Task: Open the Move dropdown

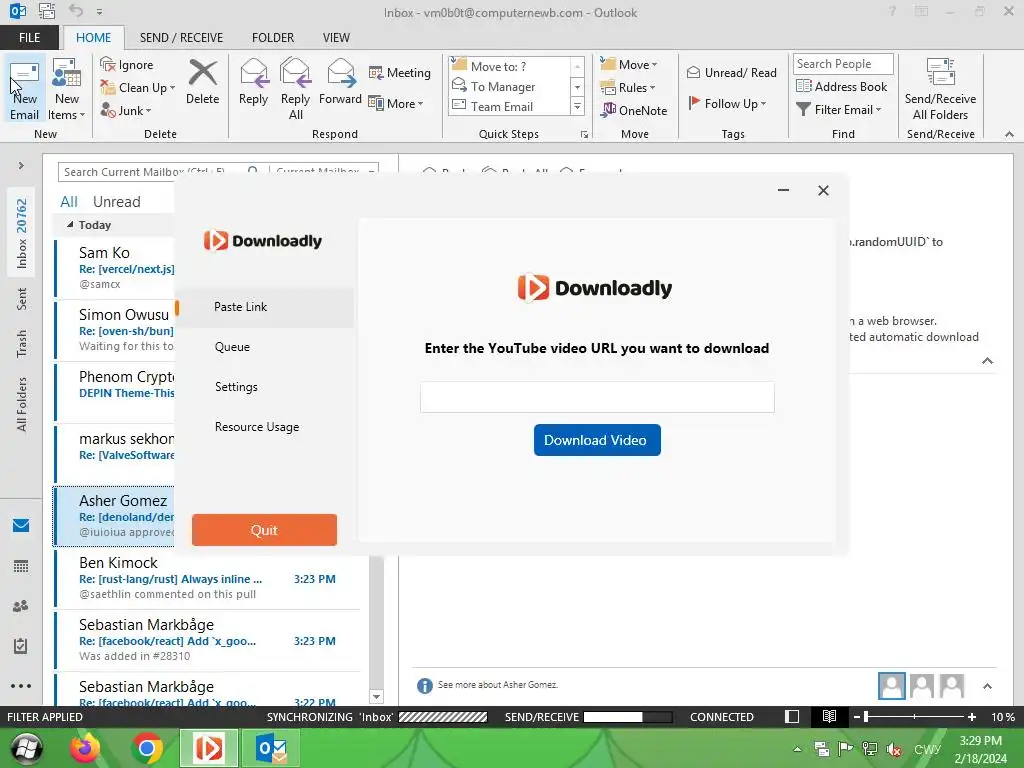Action: (x=629, y=64)
